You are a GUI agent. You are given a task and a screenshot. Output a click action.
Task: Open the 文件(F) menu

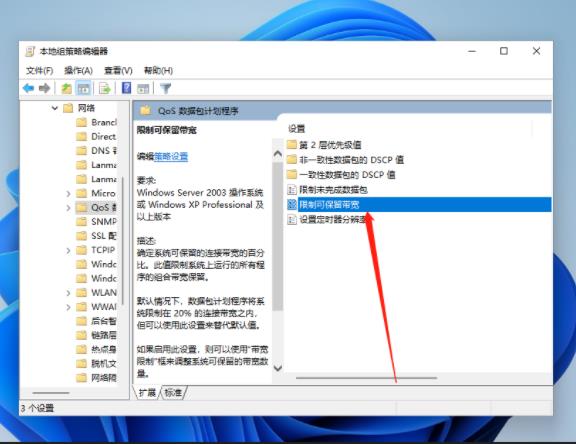[x=39, y=70]
